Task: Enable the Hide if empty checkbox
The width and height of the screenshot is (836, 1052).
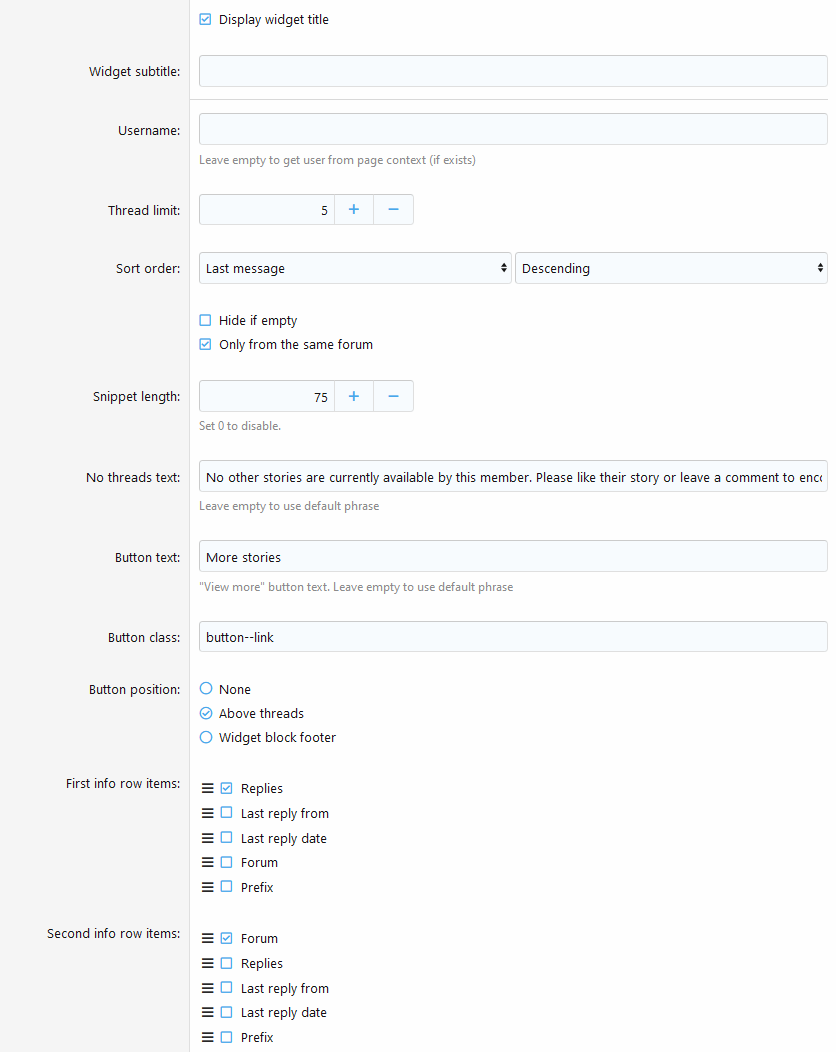Action: point(206,321)
